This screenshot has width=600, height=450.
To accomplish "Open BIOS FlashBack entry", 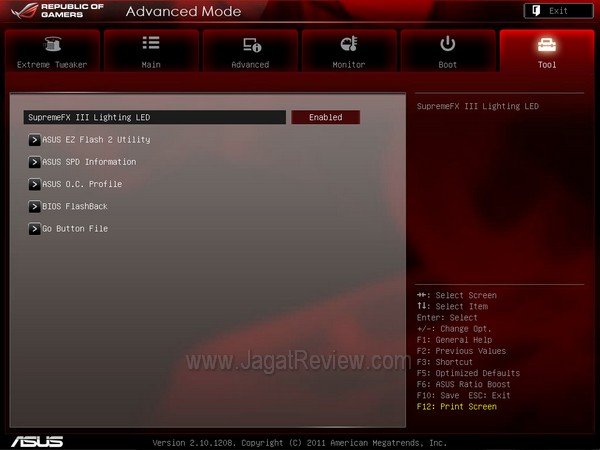I will pos(75,206).
